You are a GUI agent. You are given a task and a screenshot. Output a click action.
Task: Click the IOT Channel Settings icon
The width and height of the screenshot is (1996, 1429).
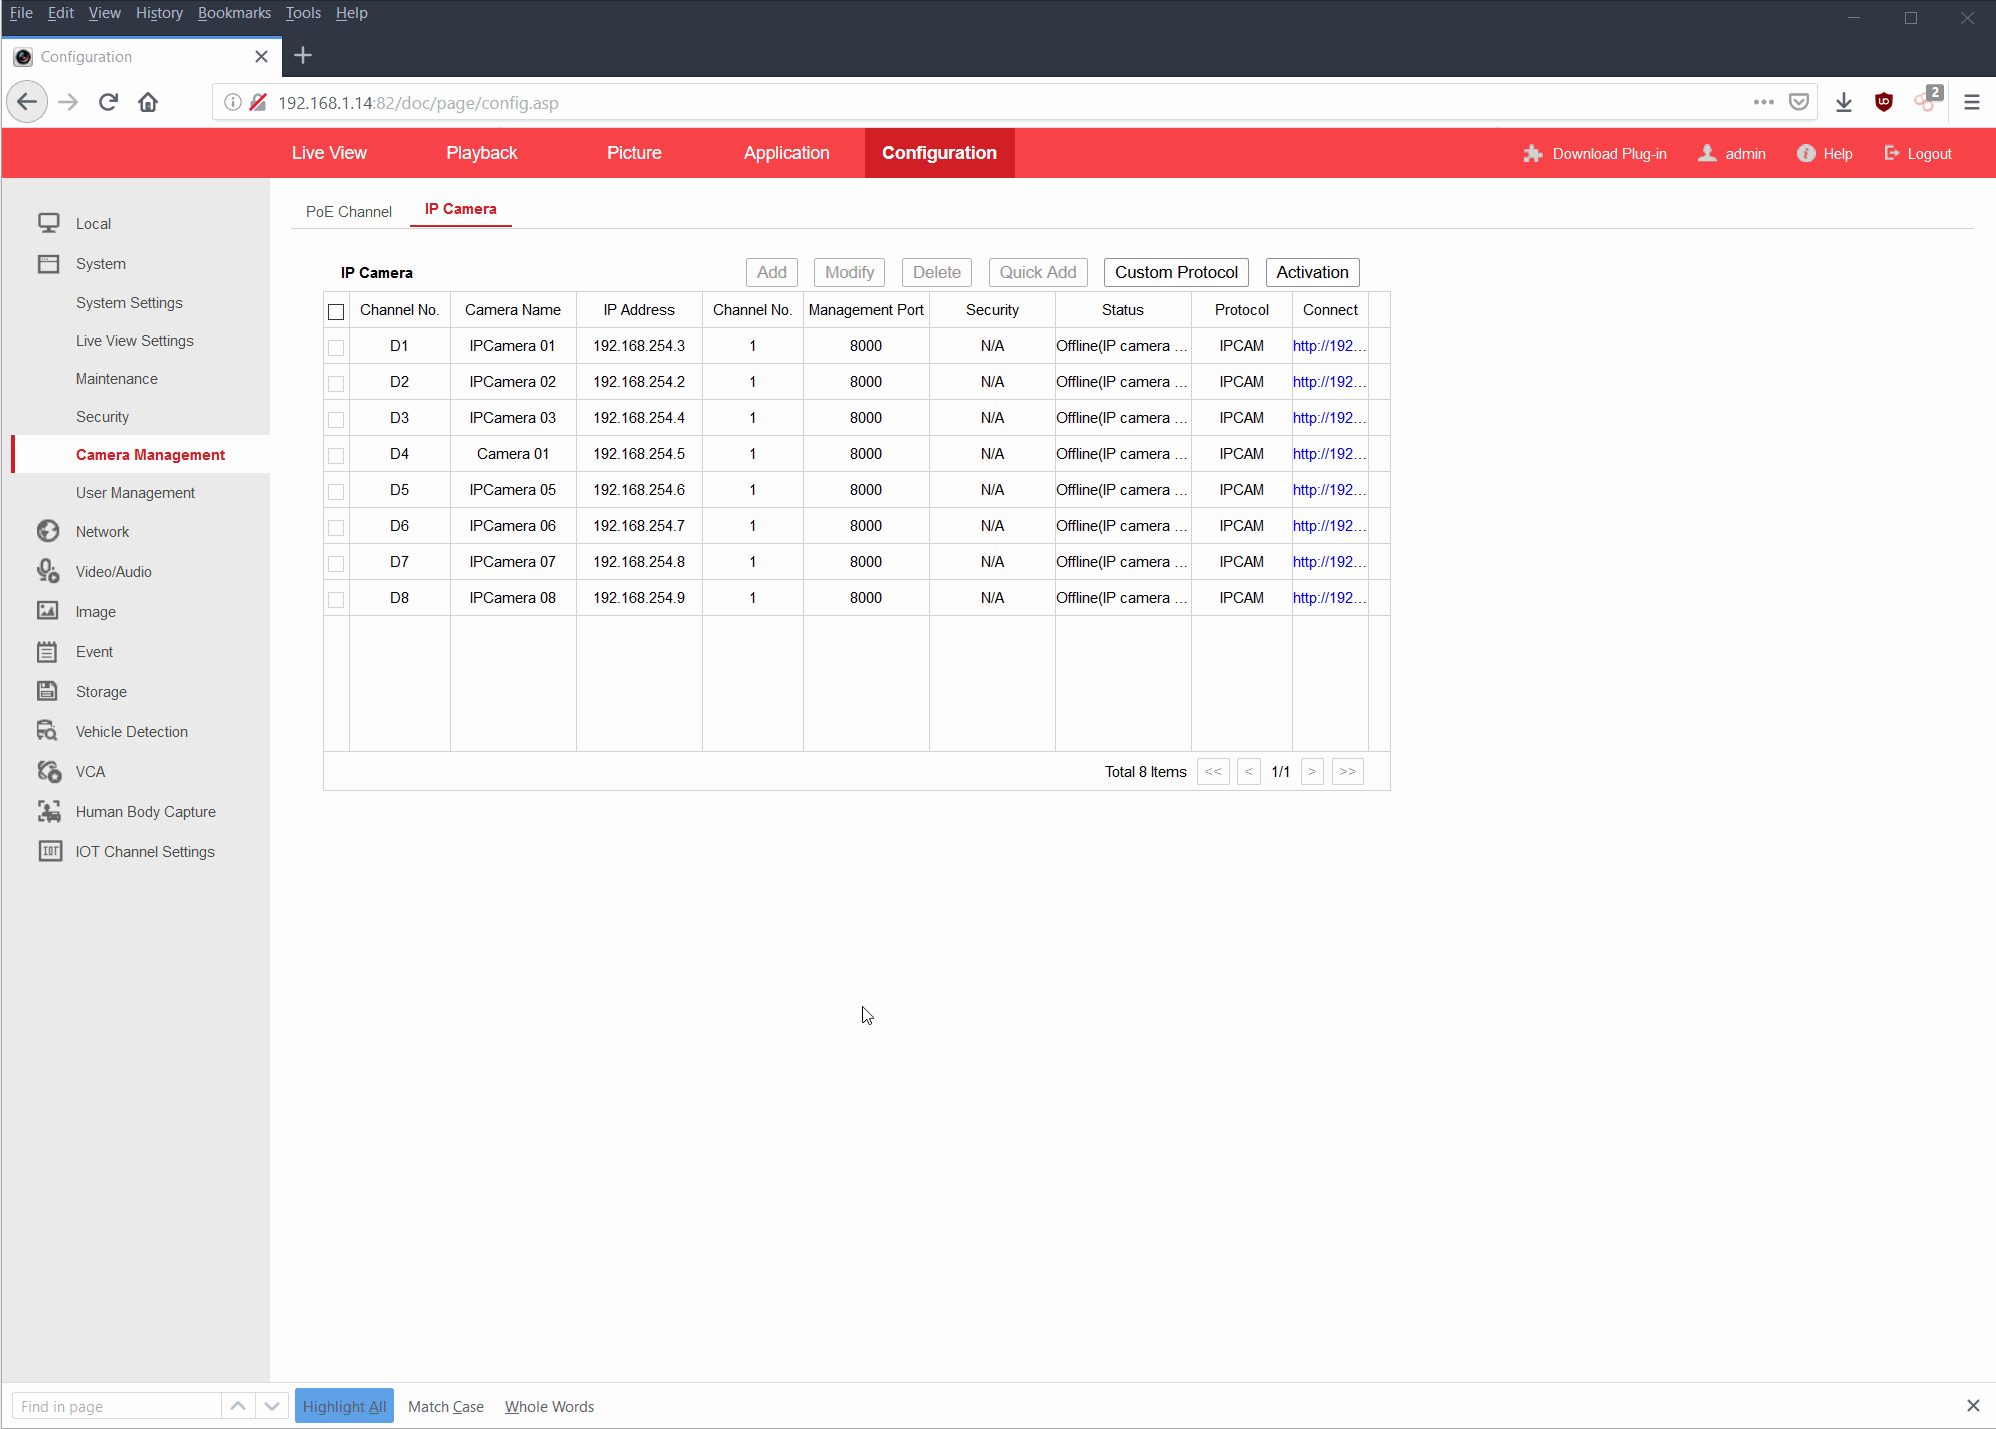(x=49, y=851)
